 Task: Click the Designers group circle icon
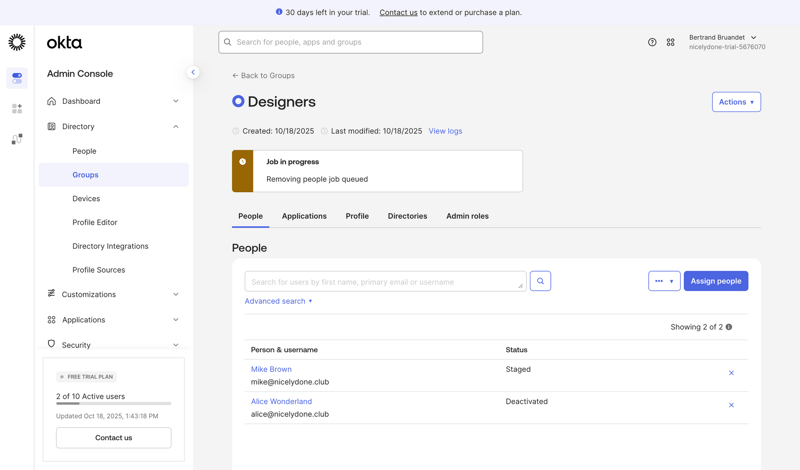(x=238, y=102)
